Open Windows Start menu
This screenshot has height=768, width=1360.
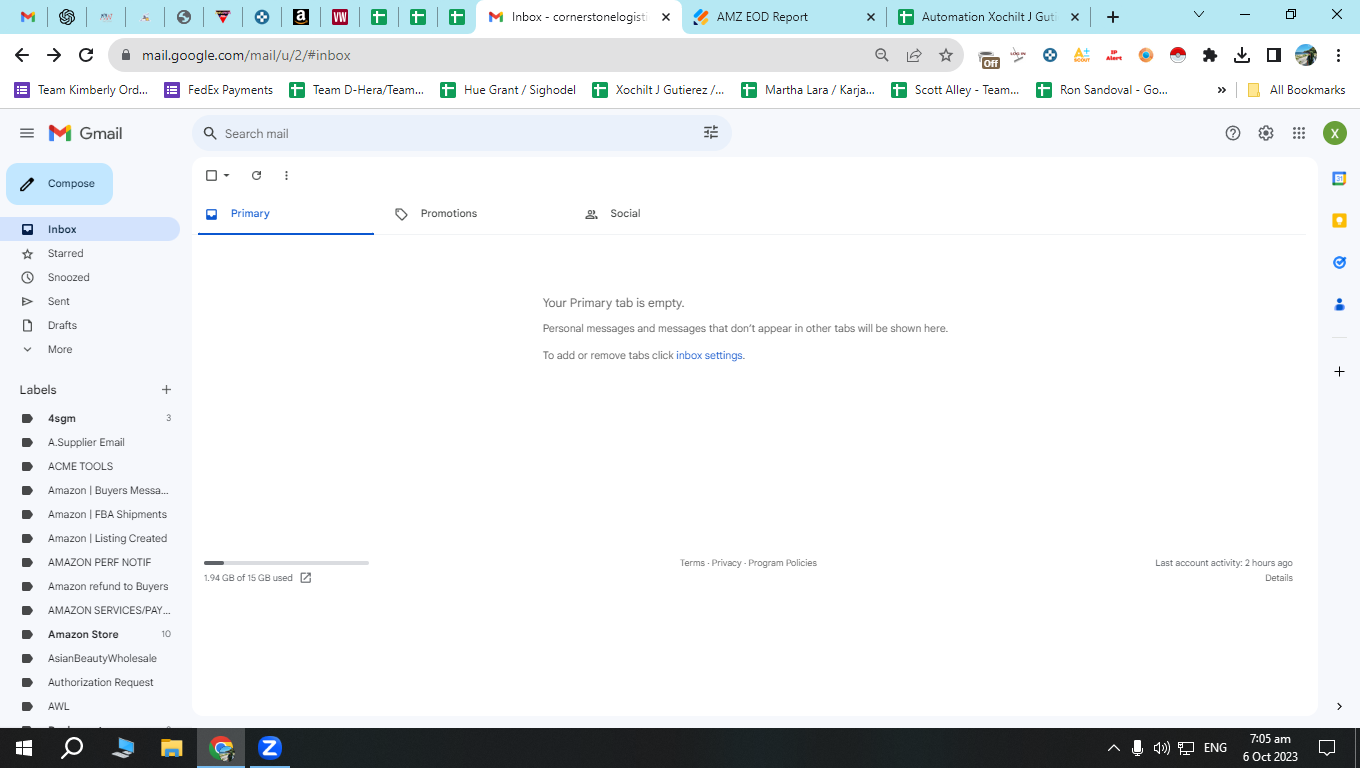[24, 747]
